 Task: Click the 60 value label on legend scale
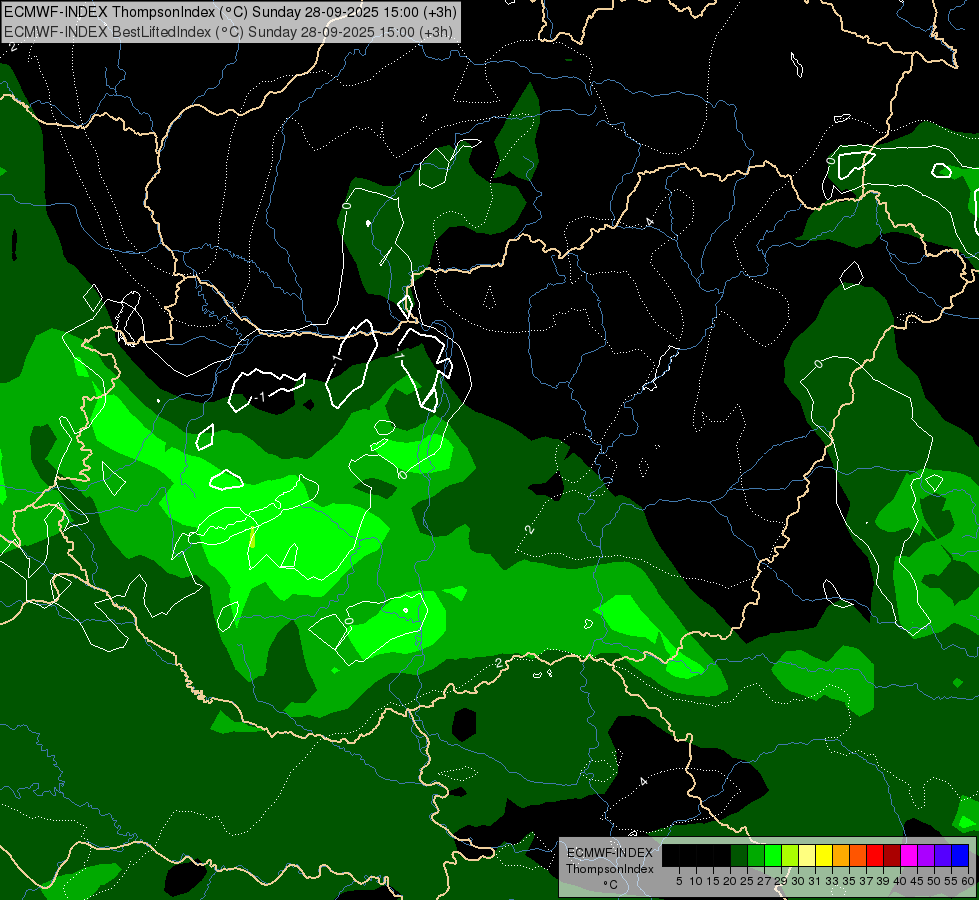click(x=967, y=881)
